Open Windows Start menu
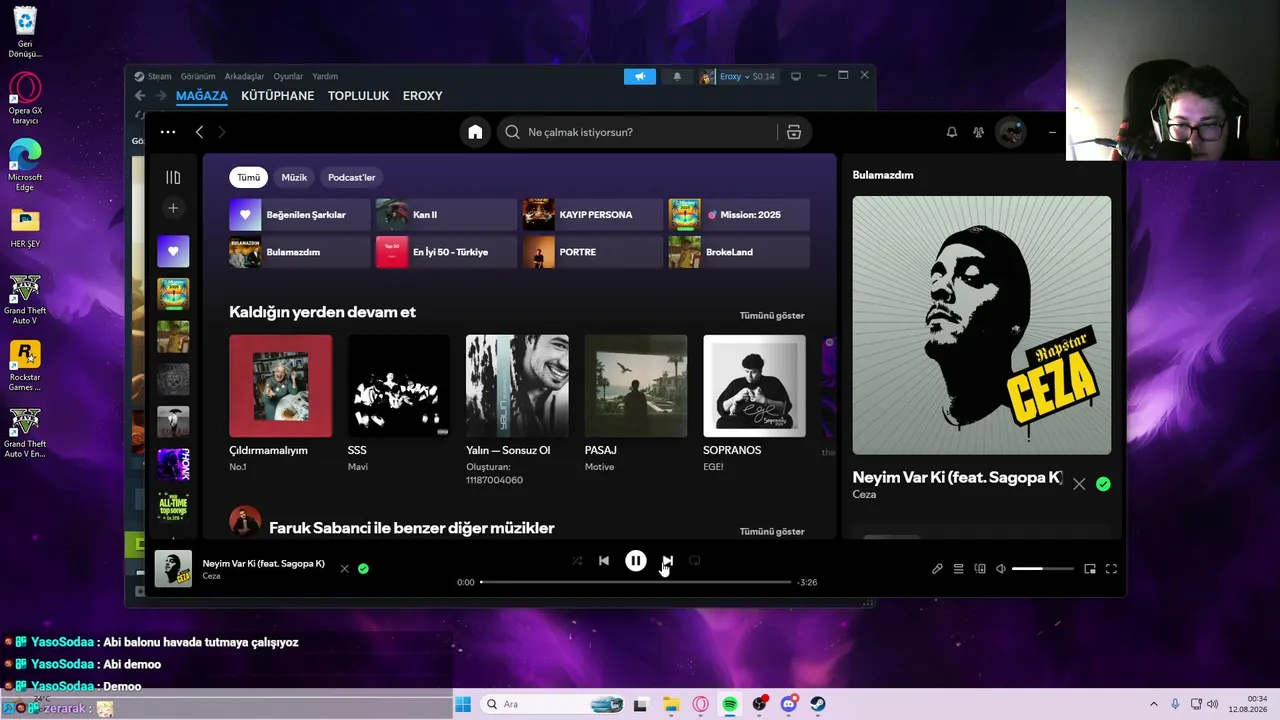 tap(463, 704)
